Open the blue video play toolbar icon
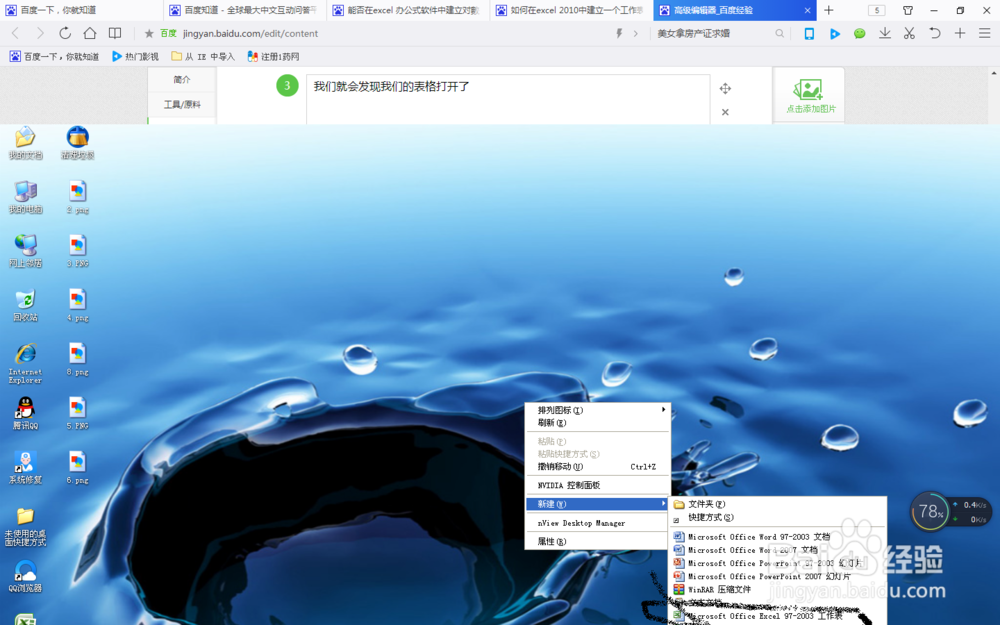 click(835, 34)
